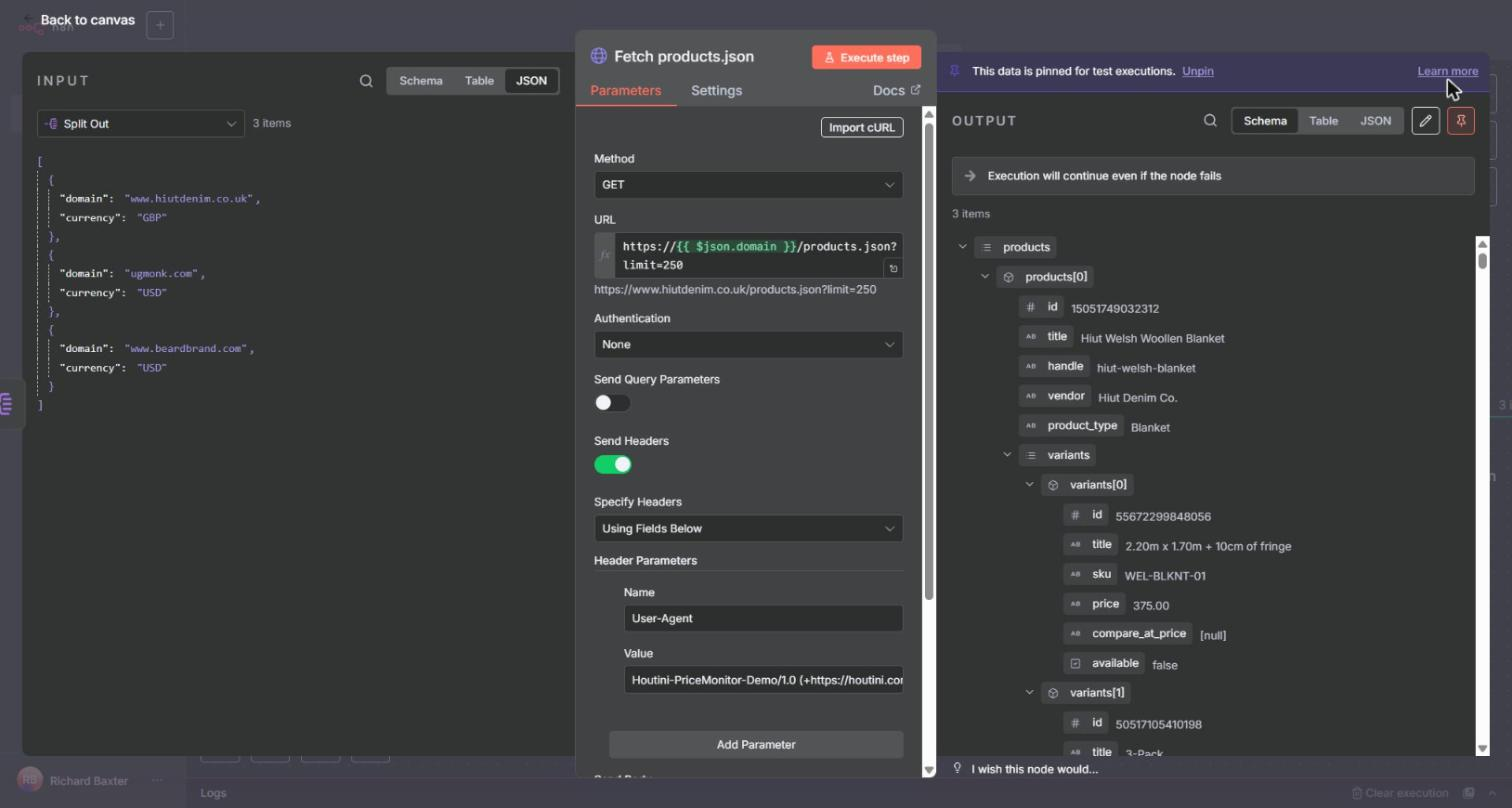Click the pencil edit output icon
Viewport: 1512px width, 808px height.
click(1426, 121)
